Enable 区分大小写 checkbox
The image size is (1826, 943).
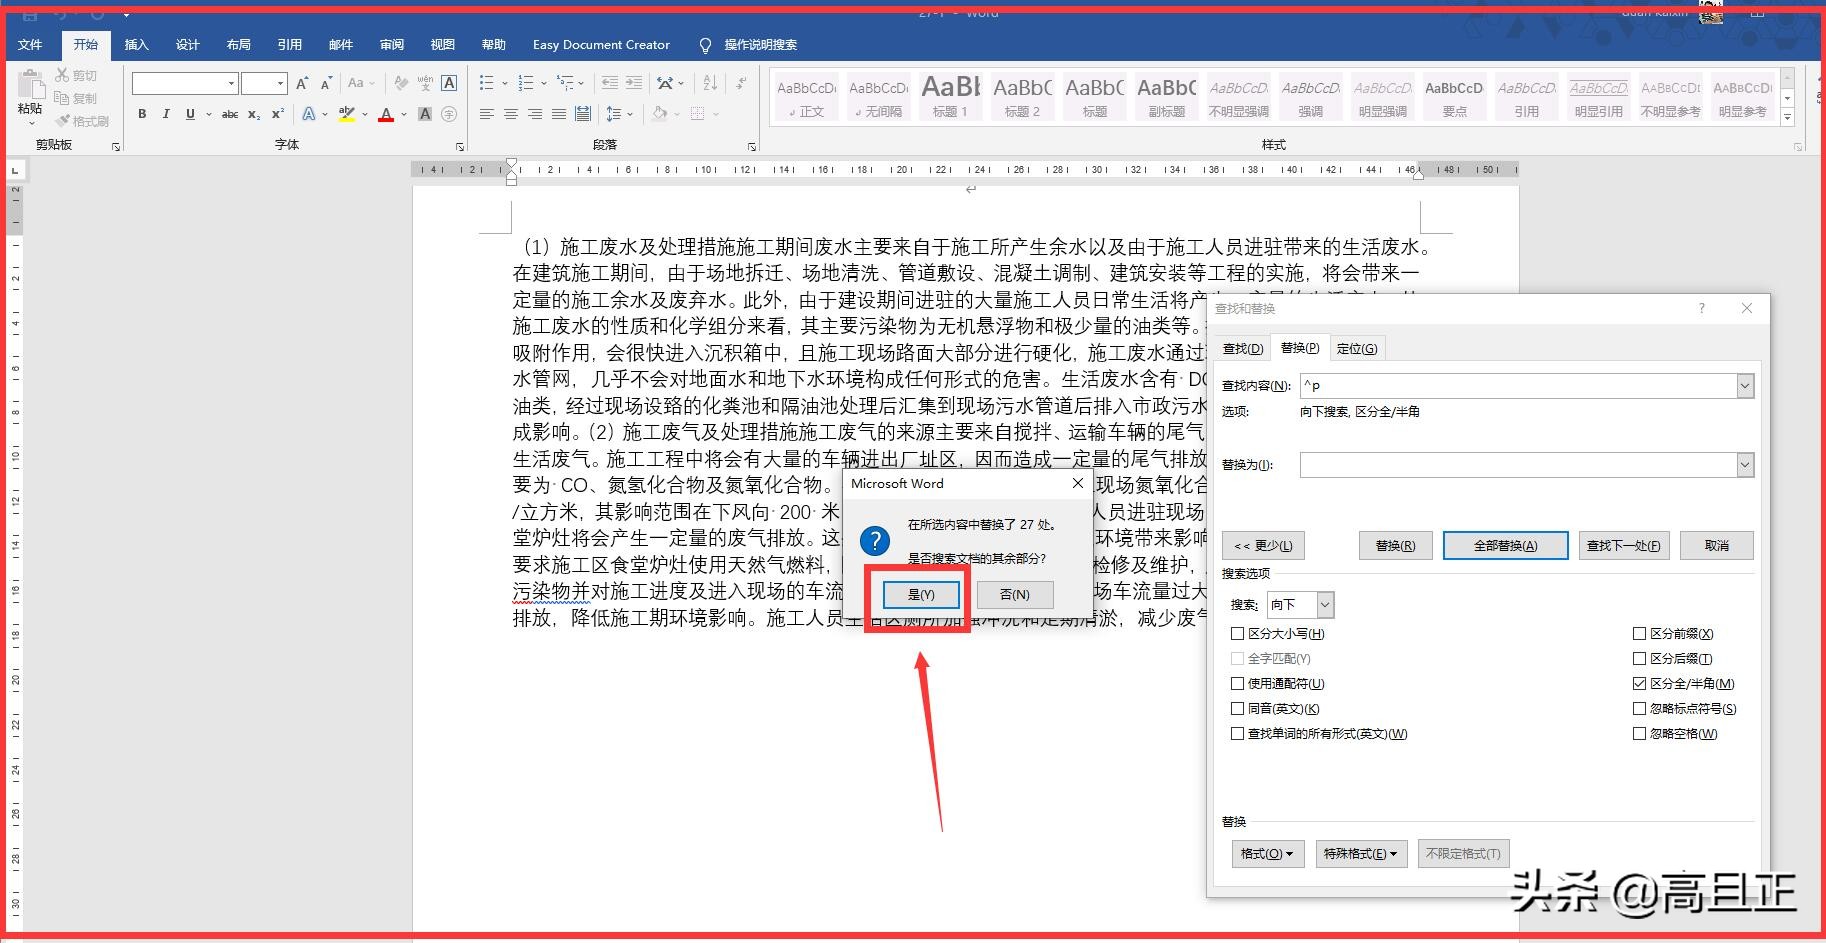(x=1238, y=633)
